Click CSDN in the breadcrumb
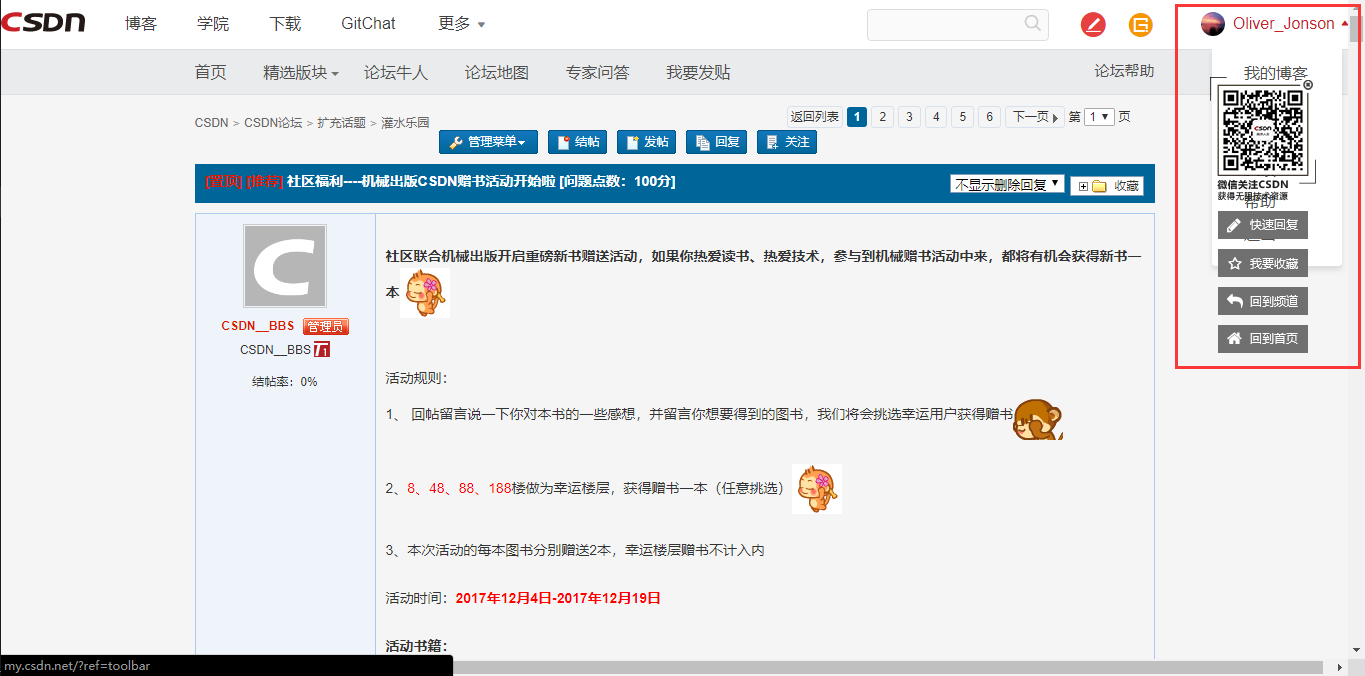 [212, 123]
